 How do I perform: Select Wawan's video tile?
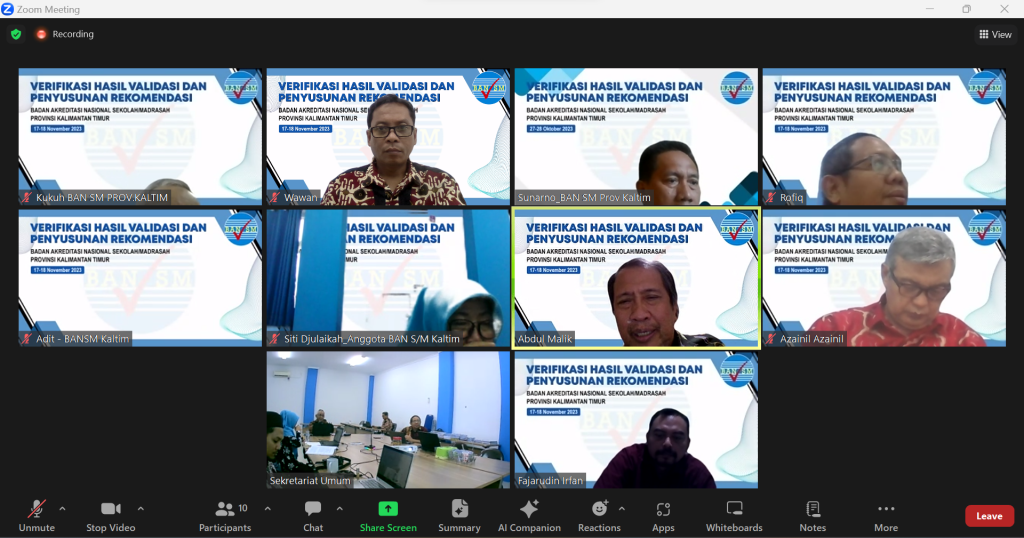tap(388, 136)
